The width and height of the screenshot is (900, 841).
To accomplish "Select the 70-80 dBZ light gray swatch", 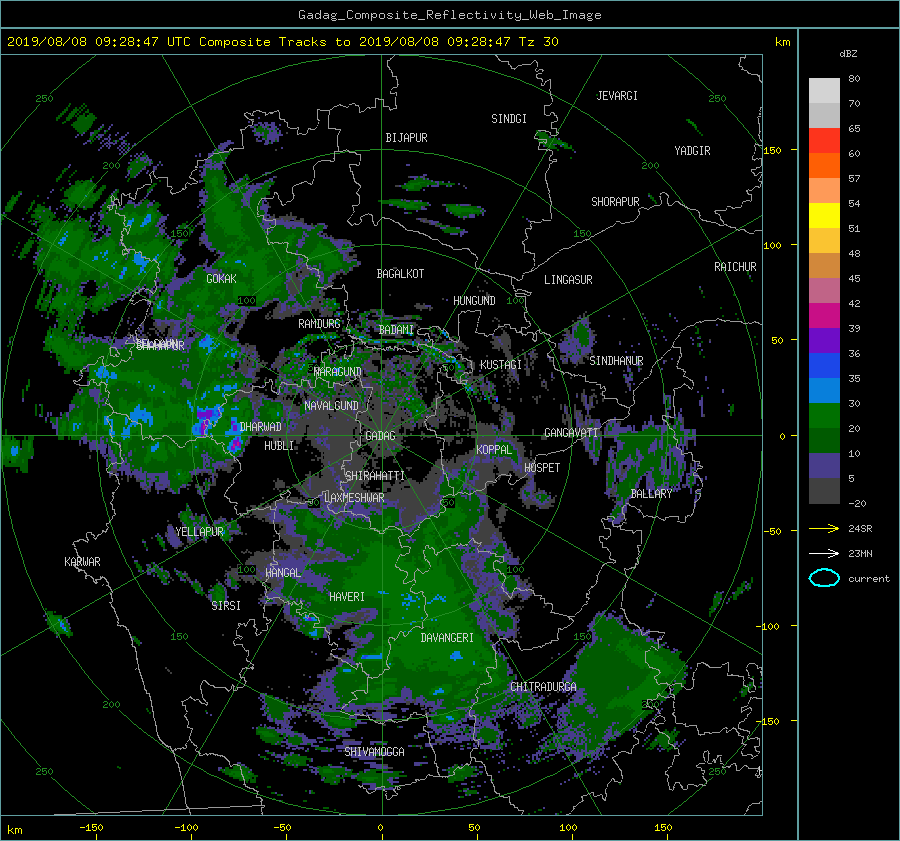I will [x=824, y=91].
